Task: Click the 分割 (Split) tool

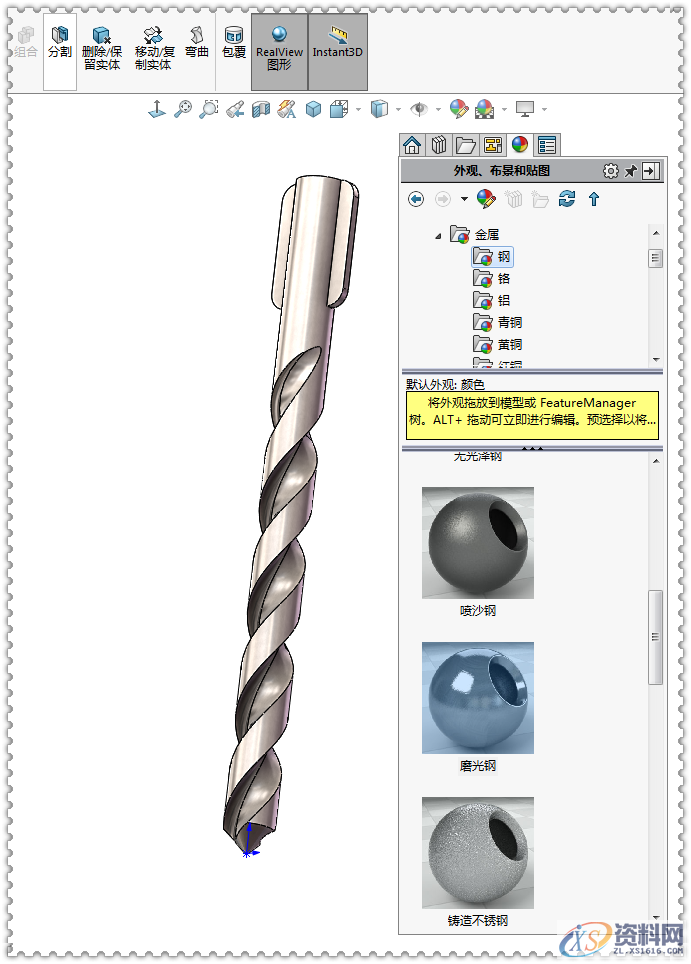Action: click(x=60, y=52)
